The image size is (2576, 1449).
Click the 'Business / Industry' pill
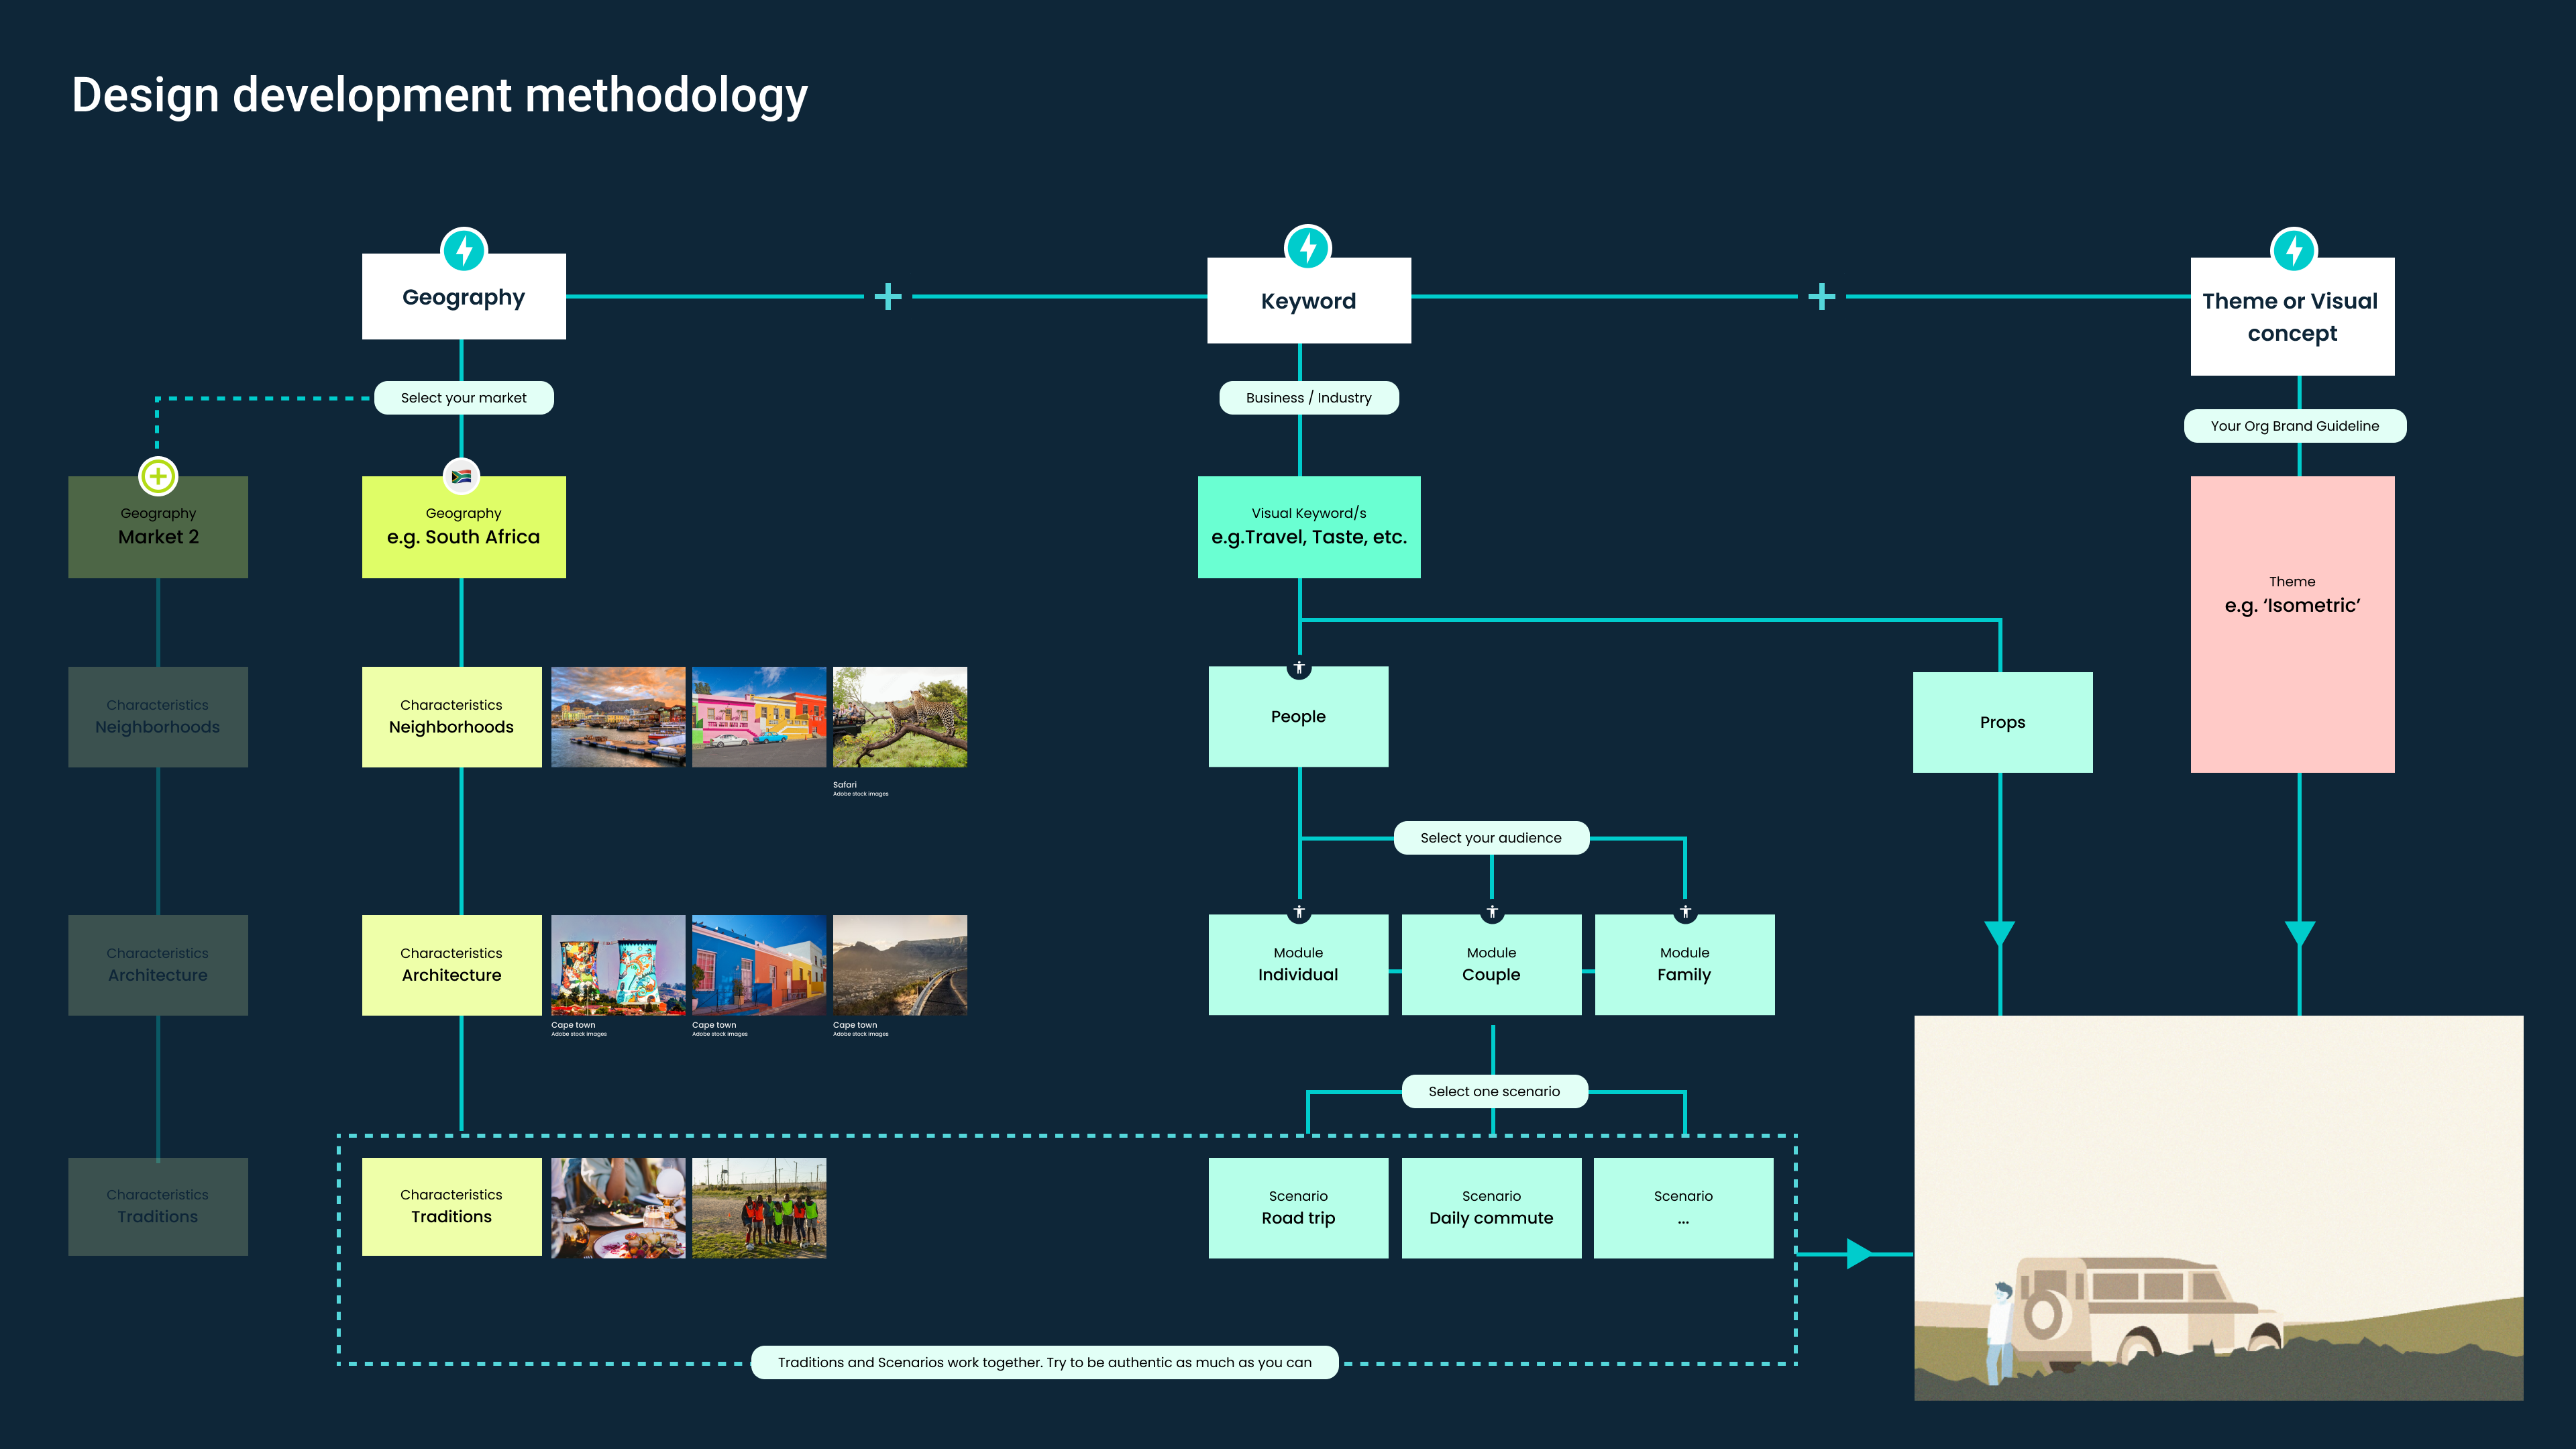pos(1308,398)
